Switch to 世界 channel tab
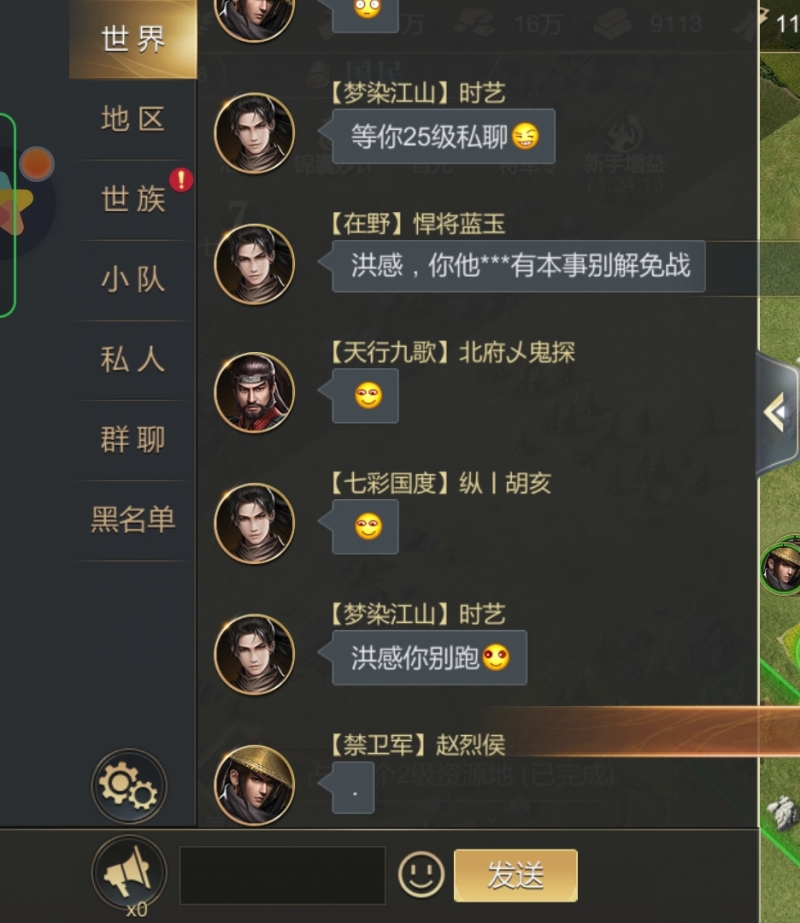 133,39
